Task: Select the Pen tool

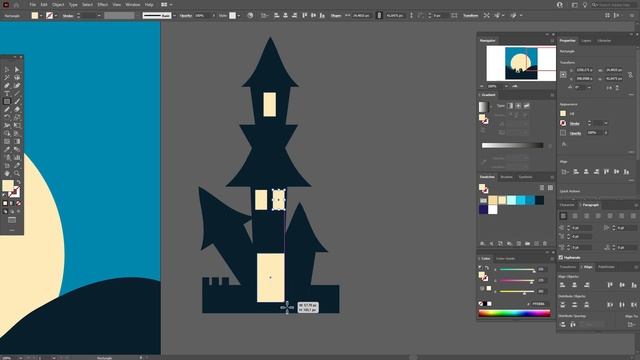Action: (7, 86)
